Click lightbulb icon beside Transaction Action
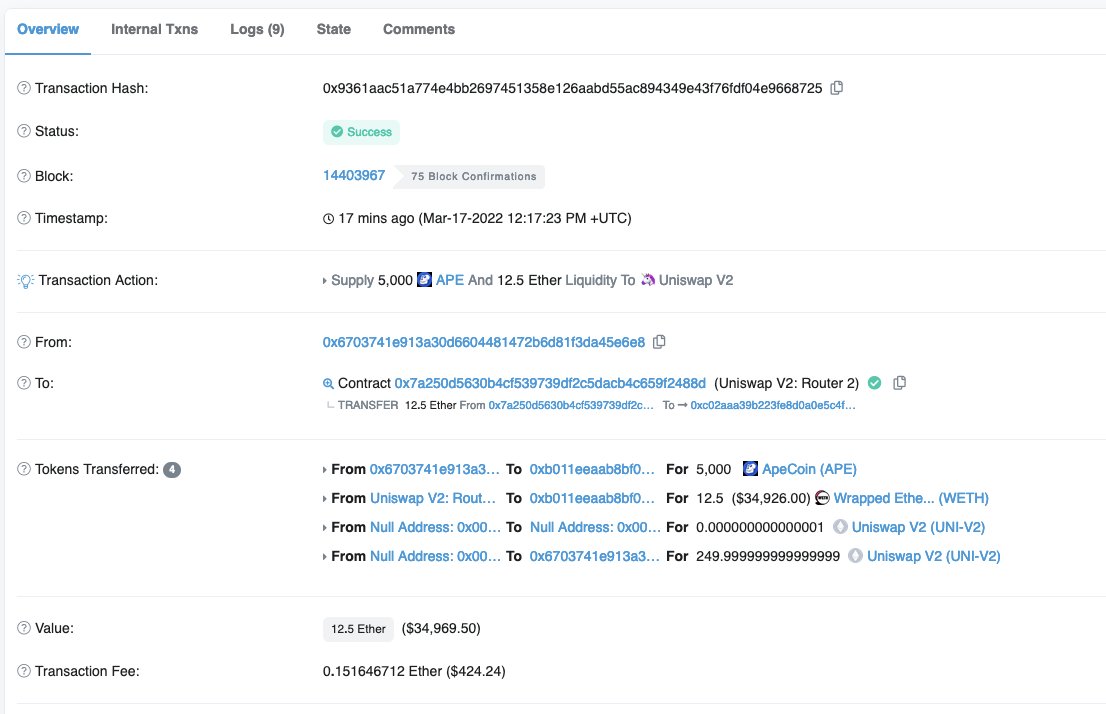 25,281
